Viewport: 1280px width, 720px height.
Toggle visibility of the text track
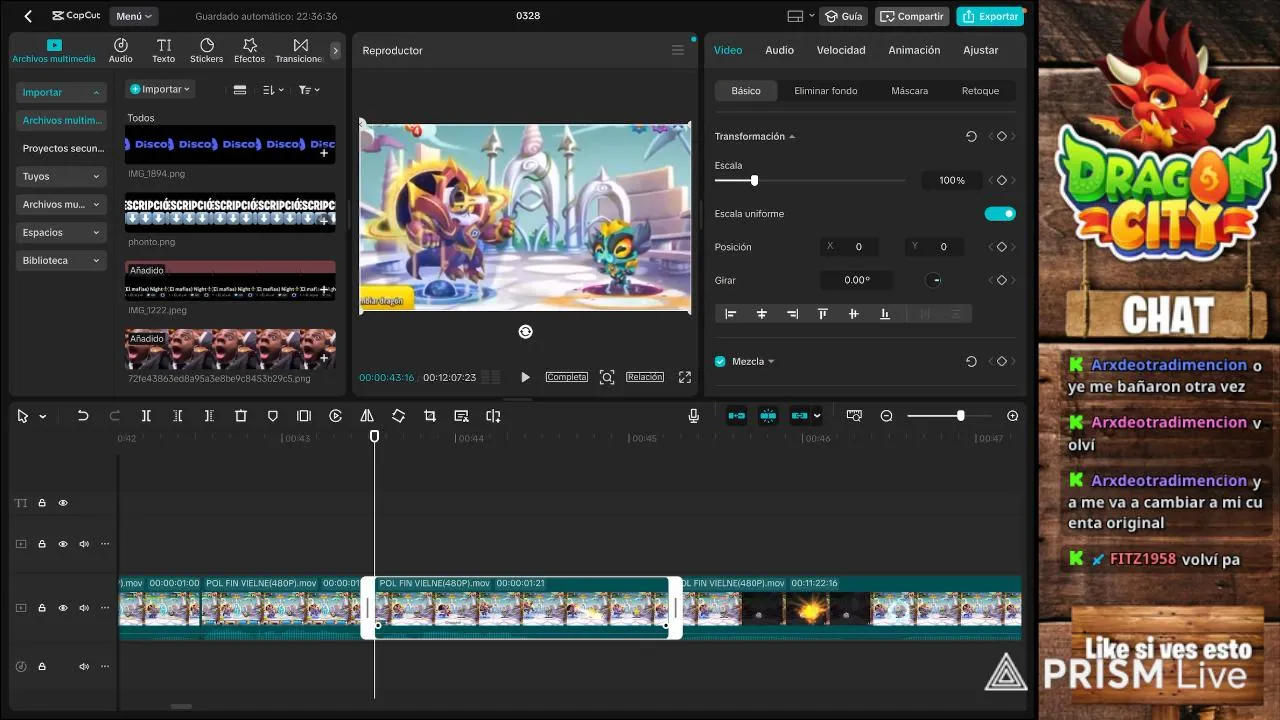pos(63,503)
